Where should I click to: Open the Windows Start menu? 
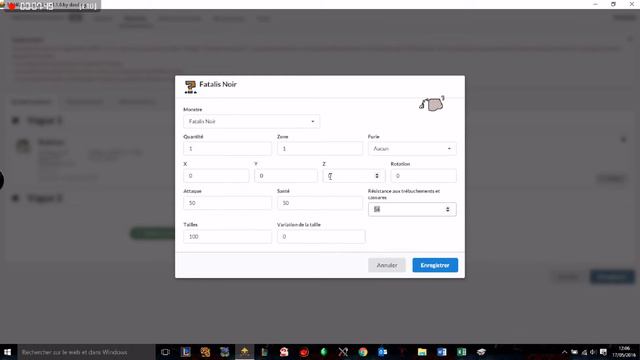point(7,352)
